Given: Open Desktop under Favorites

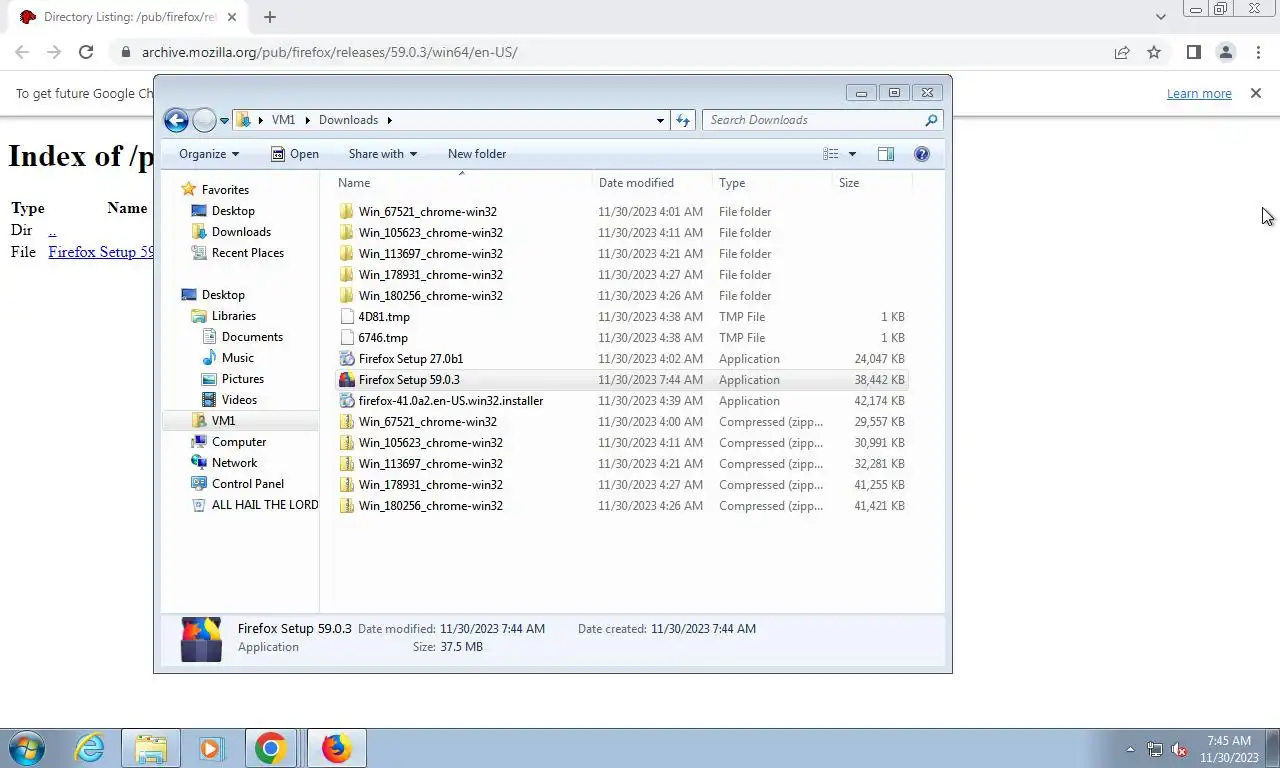Looking at the screenshot, I should click(233, 211).
